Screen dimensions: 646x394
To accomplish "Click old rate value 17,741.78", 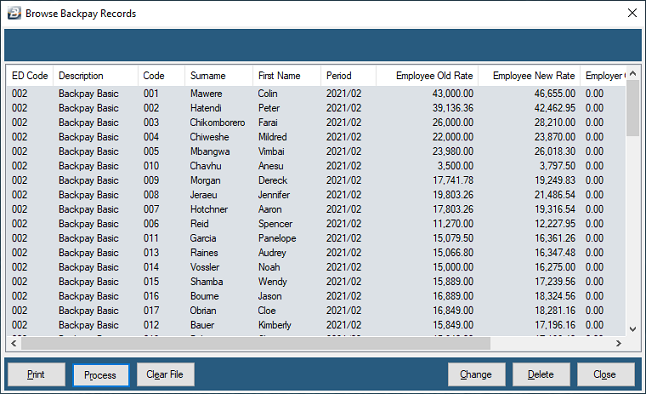I will (x=453, y=181).
